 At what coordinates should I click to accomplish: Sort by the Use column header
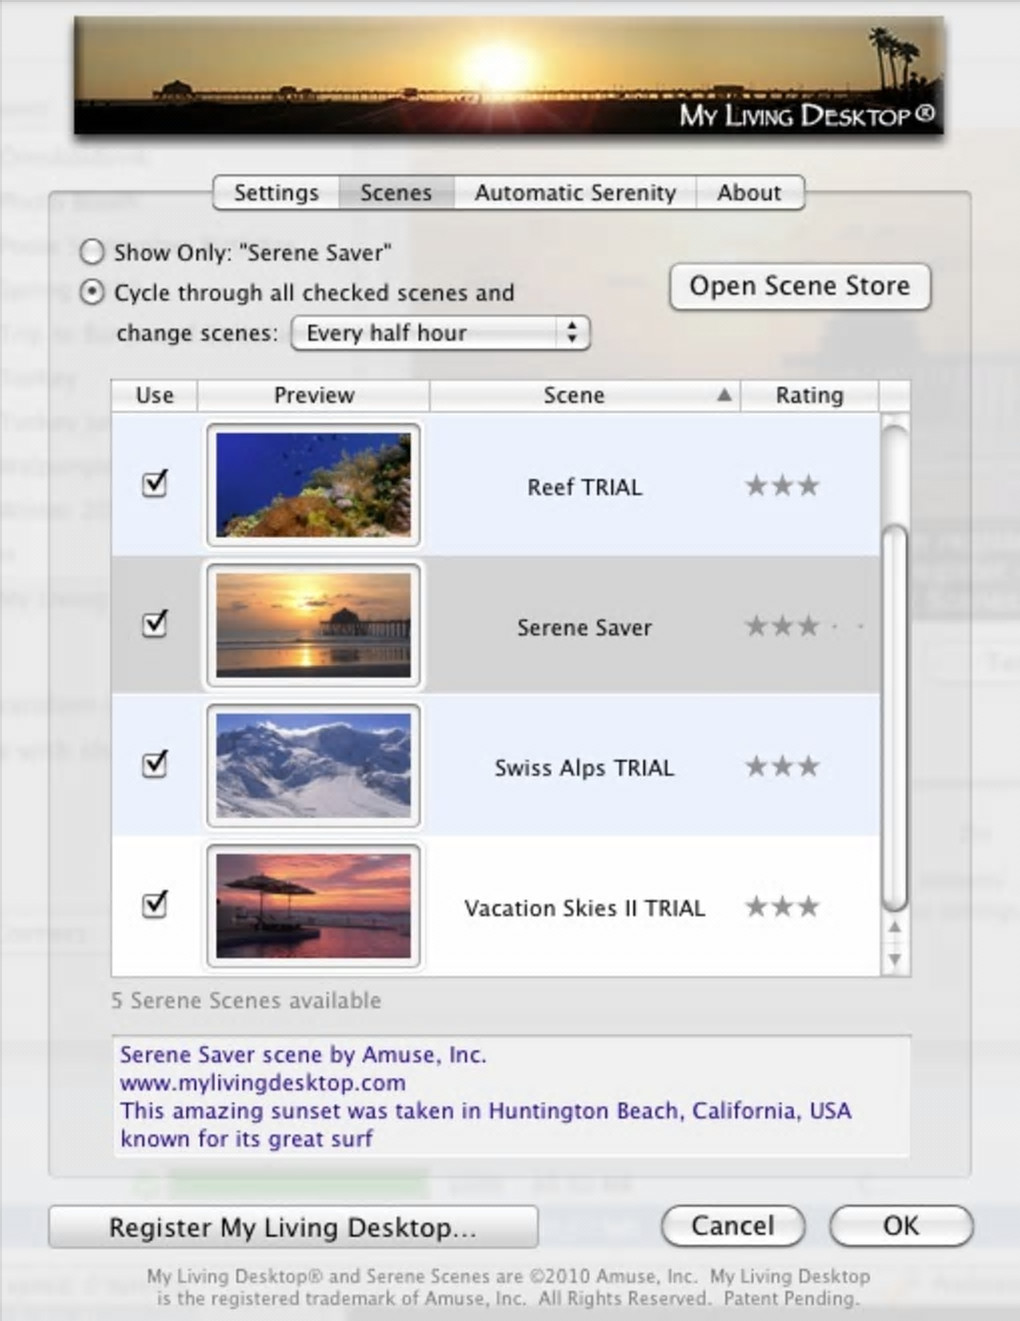155,395
